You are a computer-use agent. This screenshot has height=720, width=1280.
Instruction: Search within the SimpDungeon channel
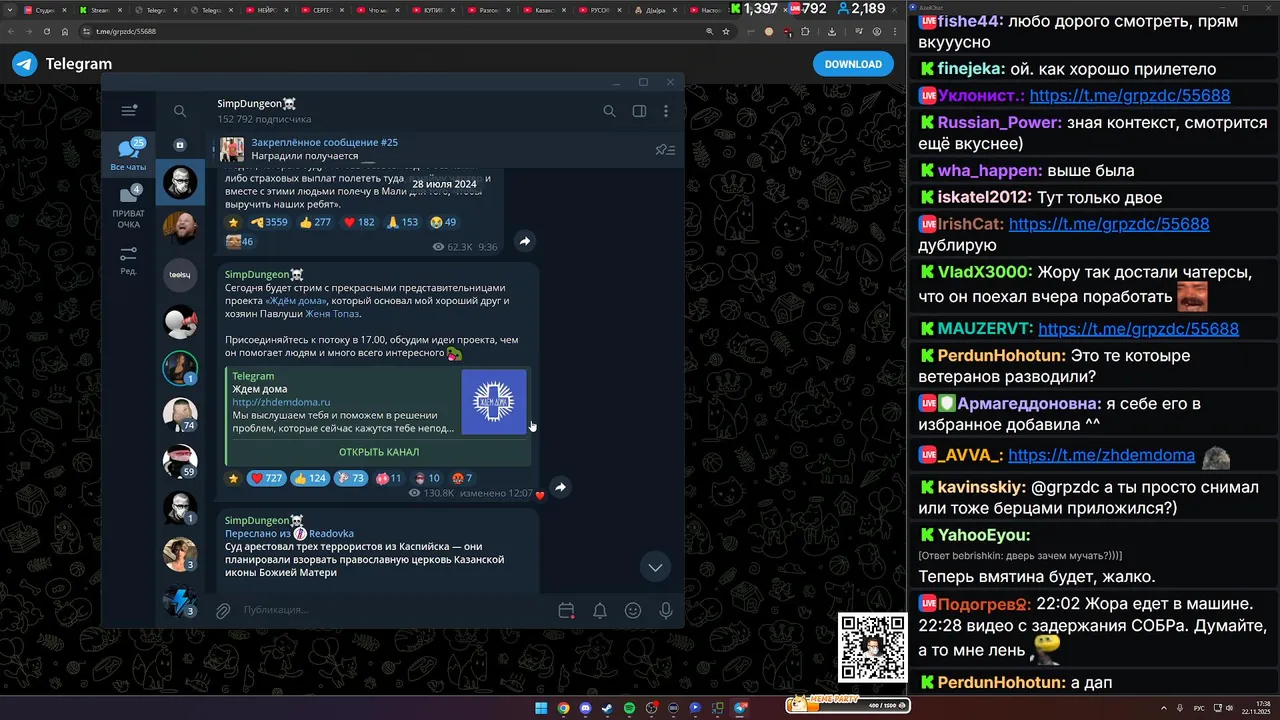(x=609, y=111)
